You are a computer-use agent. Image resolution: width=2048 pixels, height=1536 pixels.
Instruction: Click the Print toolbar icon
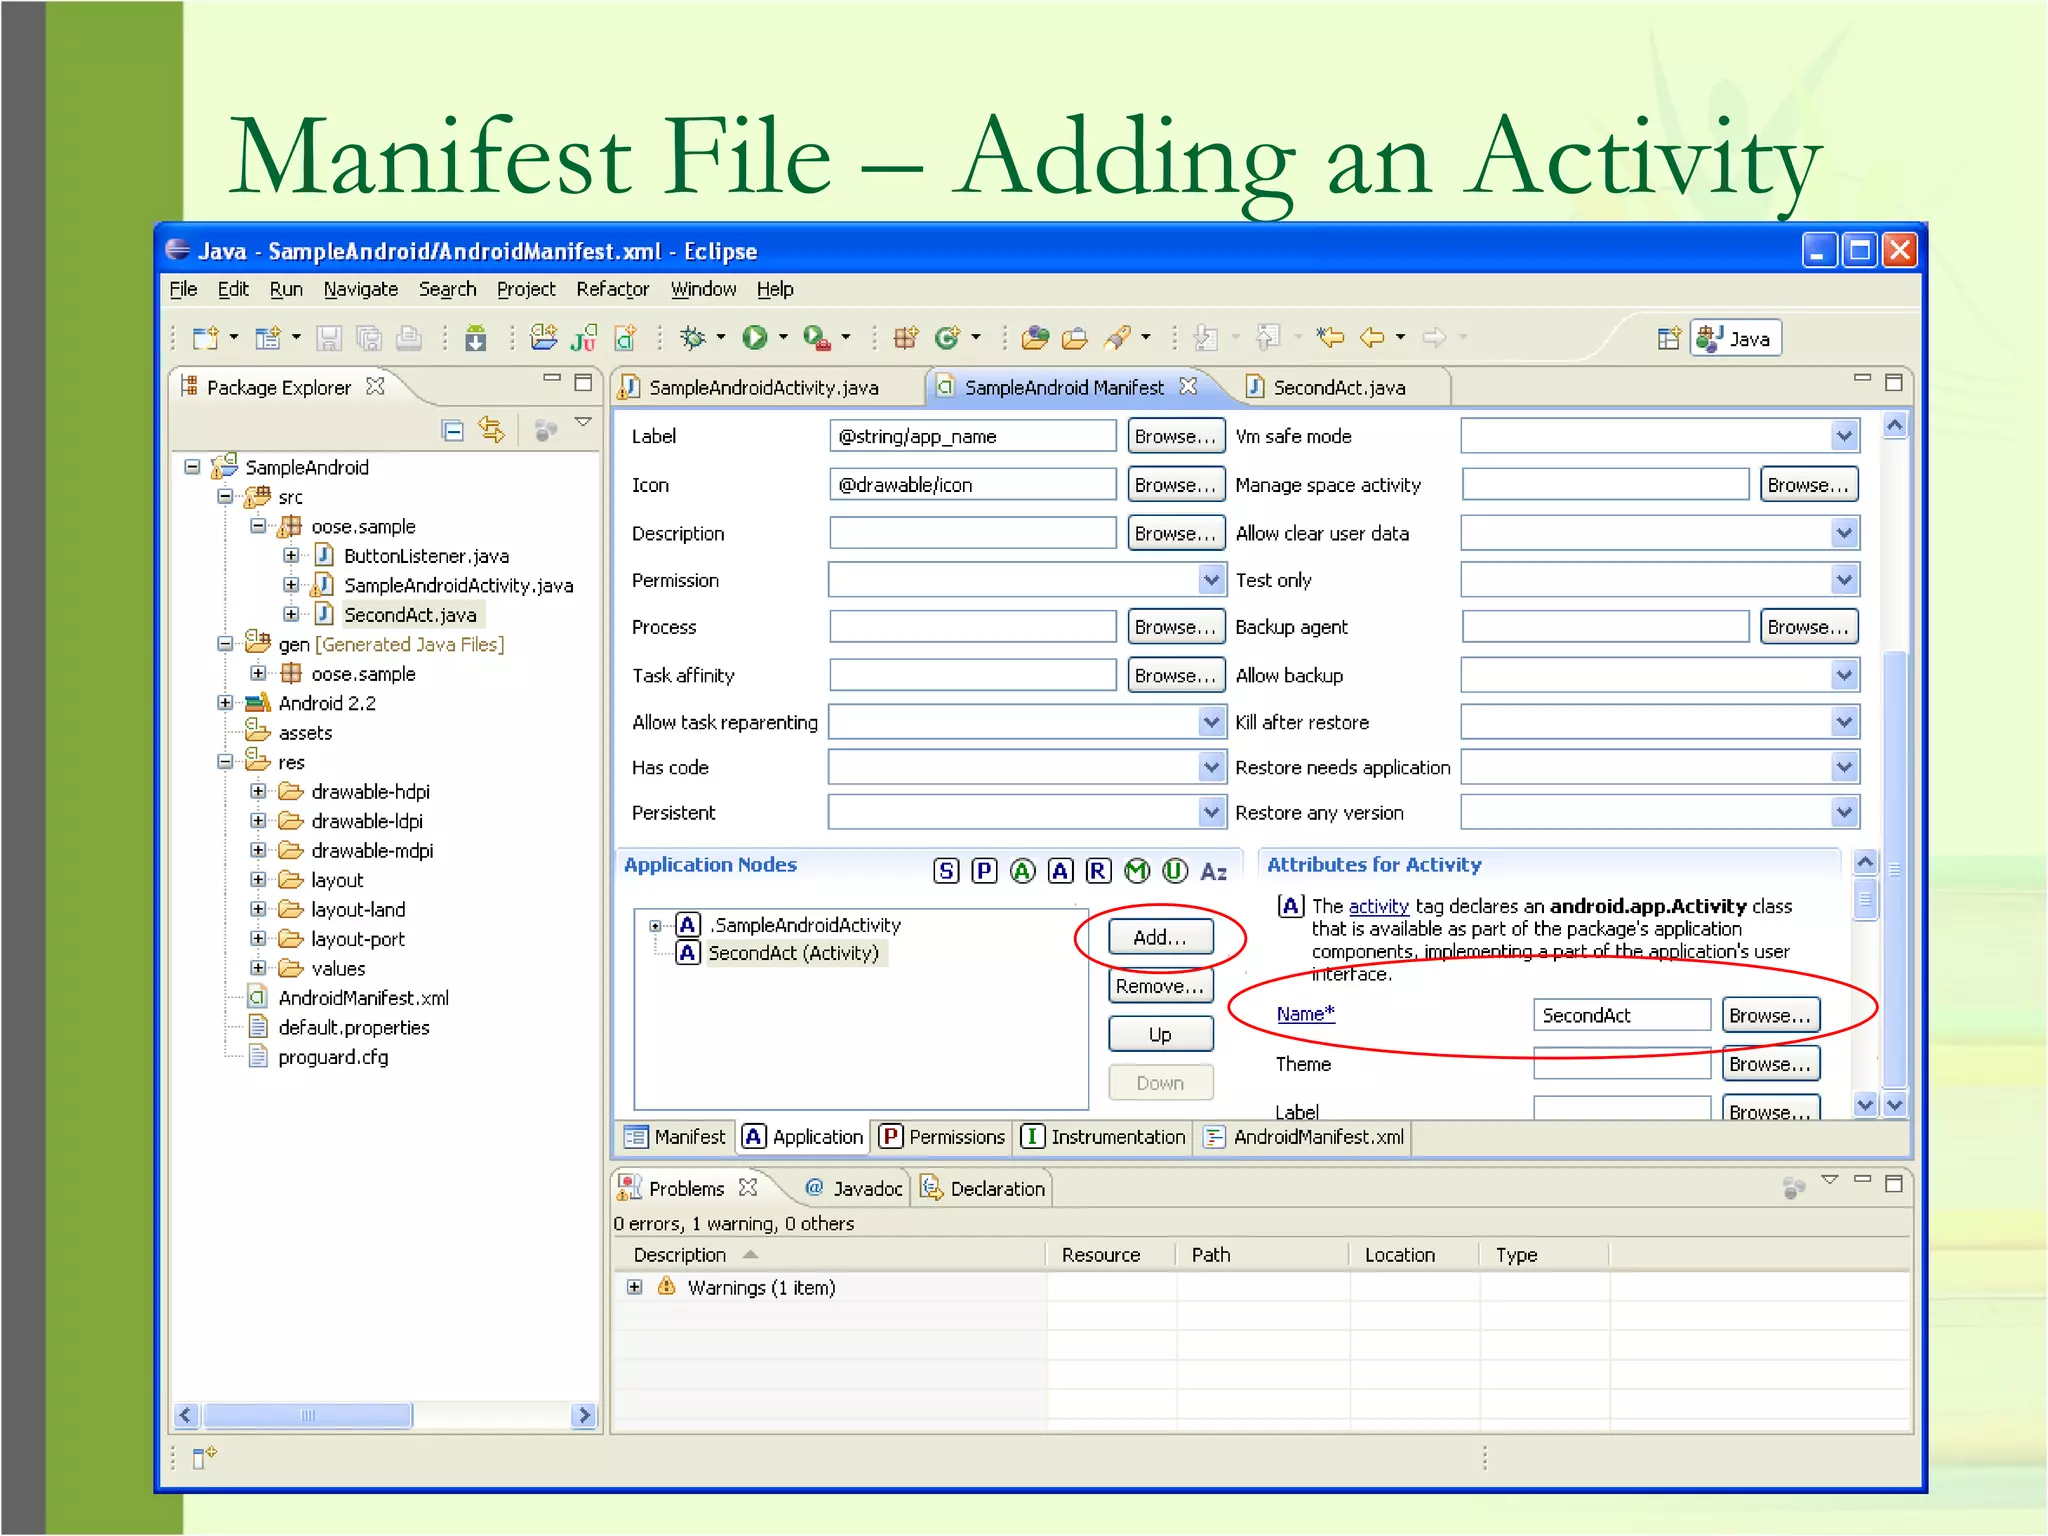pyautogui.click(x=408, y=338)
